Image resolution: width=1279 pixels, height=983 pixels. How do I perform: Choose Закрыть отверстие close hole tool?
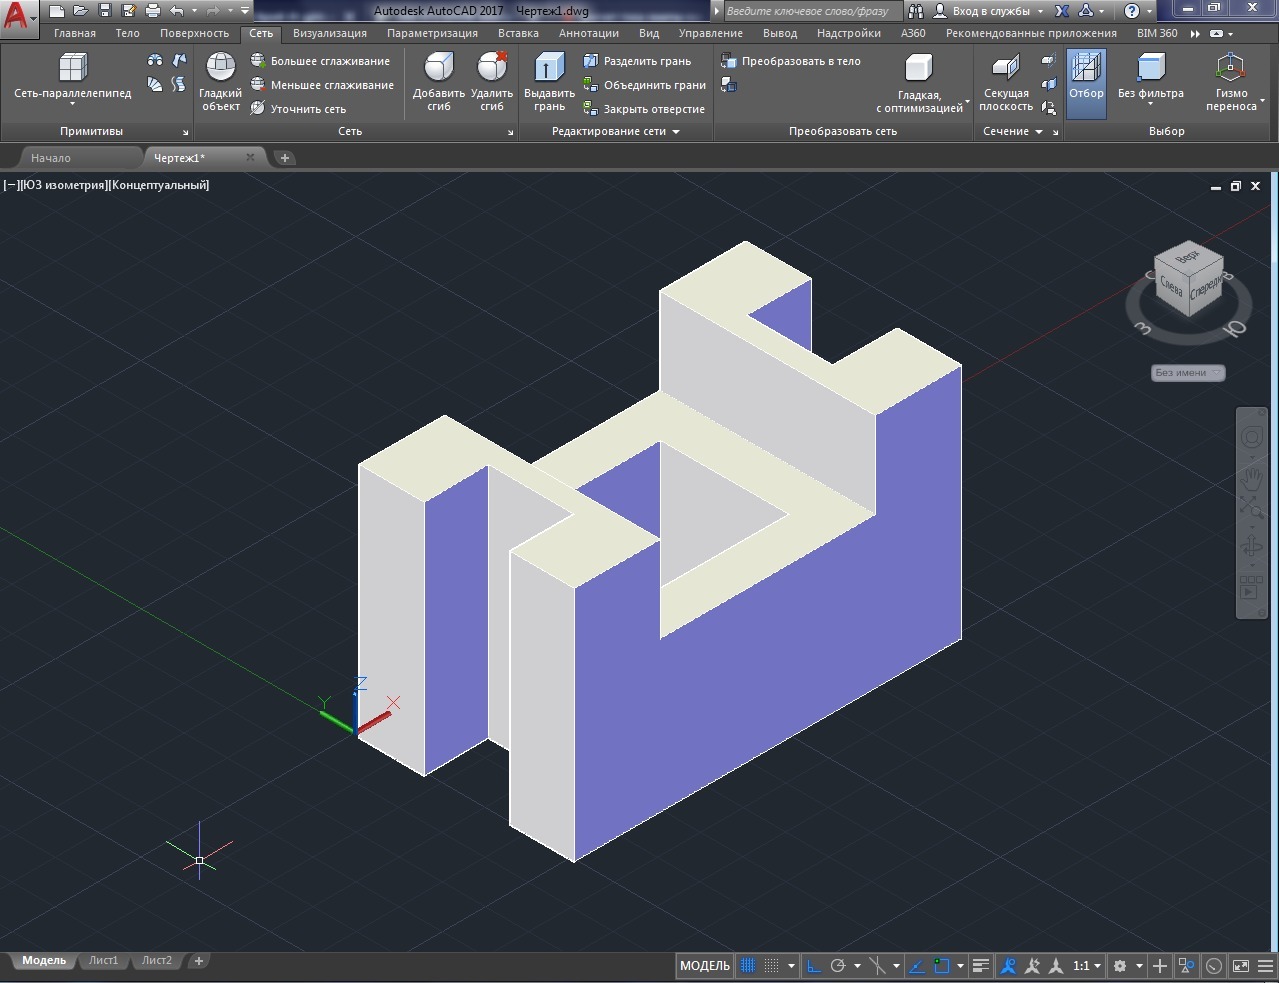(x=644, y=109)
